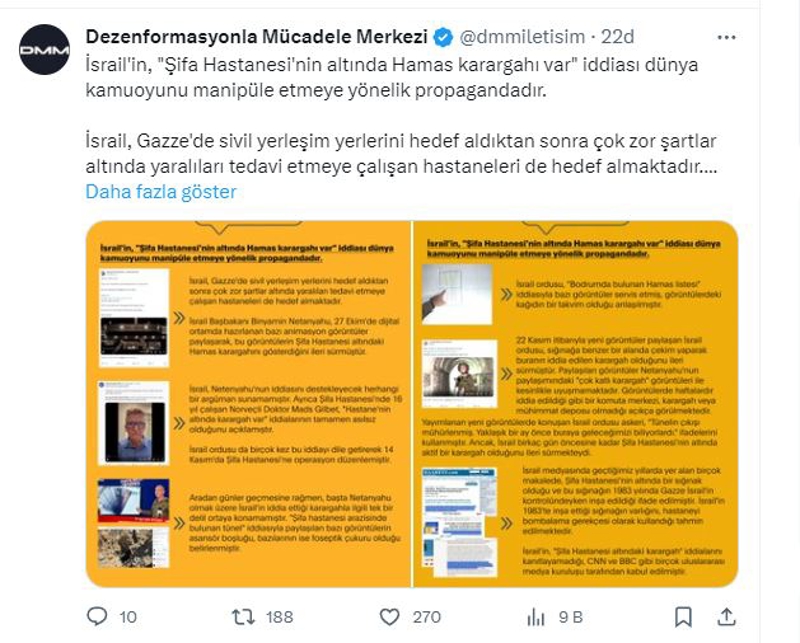The height and width of the screenshot is (643, 800).
Task: Open the three-dot more options menu
Action: (x=727, y=37)
